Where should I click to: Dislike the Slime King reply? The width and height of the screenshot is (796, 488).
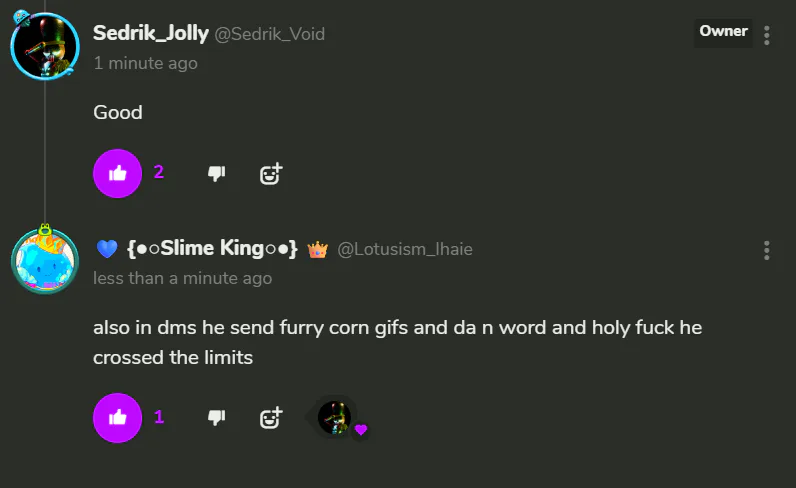[216, 417]
